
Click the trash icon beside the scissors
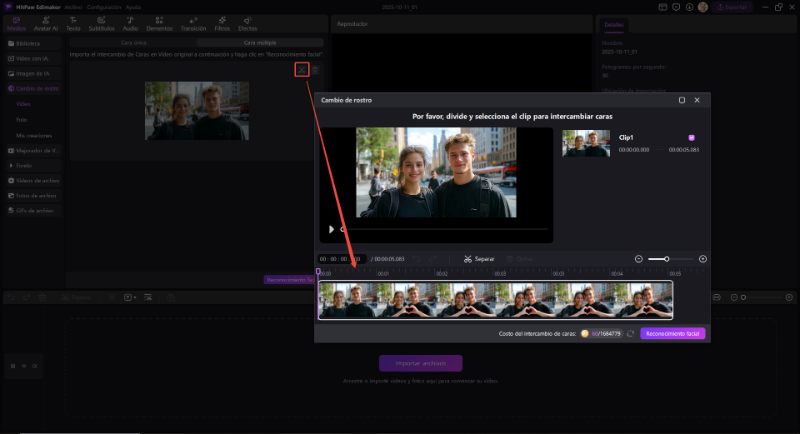coord(316,69)
